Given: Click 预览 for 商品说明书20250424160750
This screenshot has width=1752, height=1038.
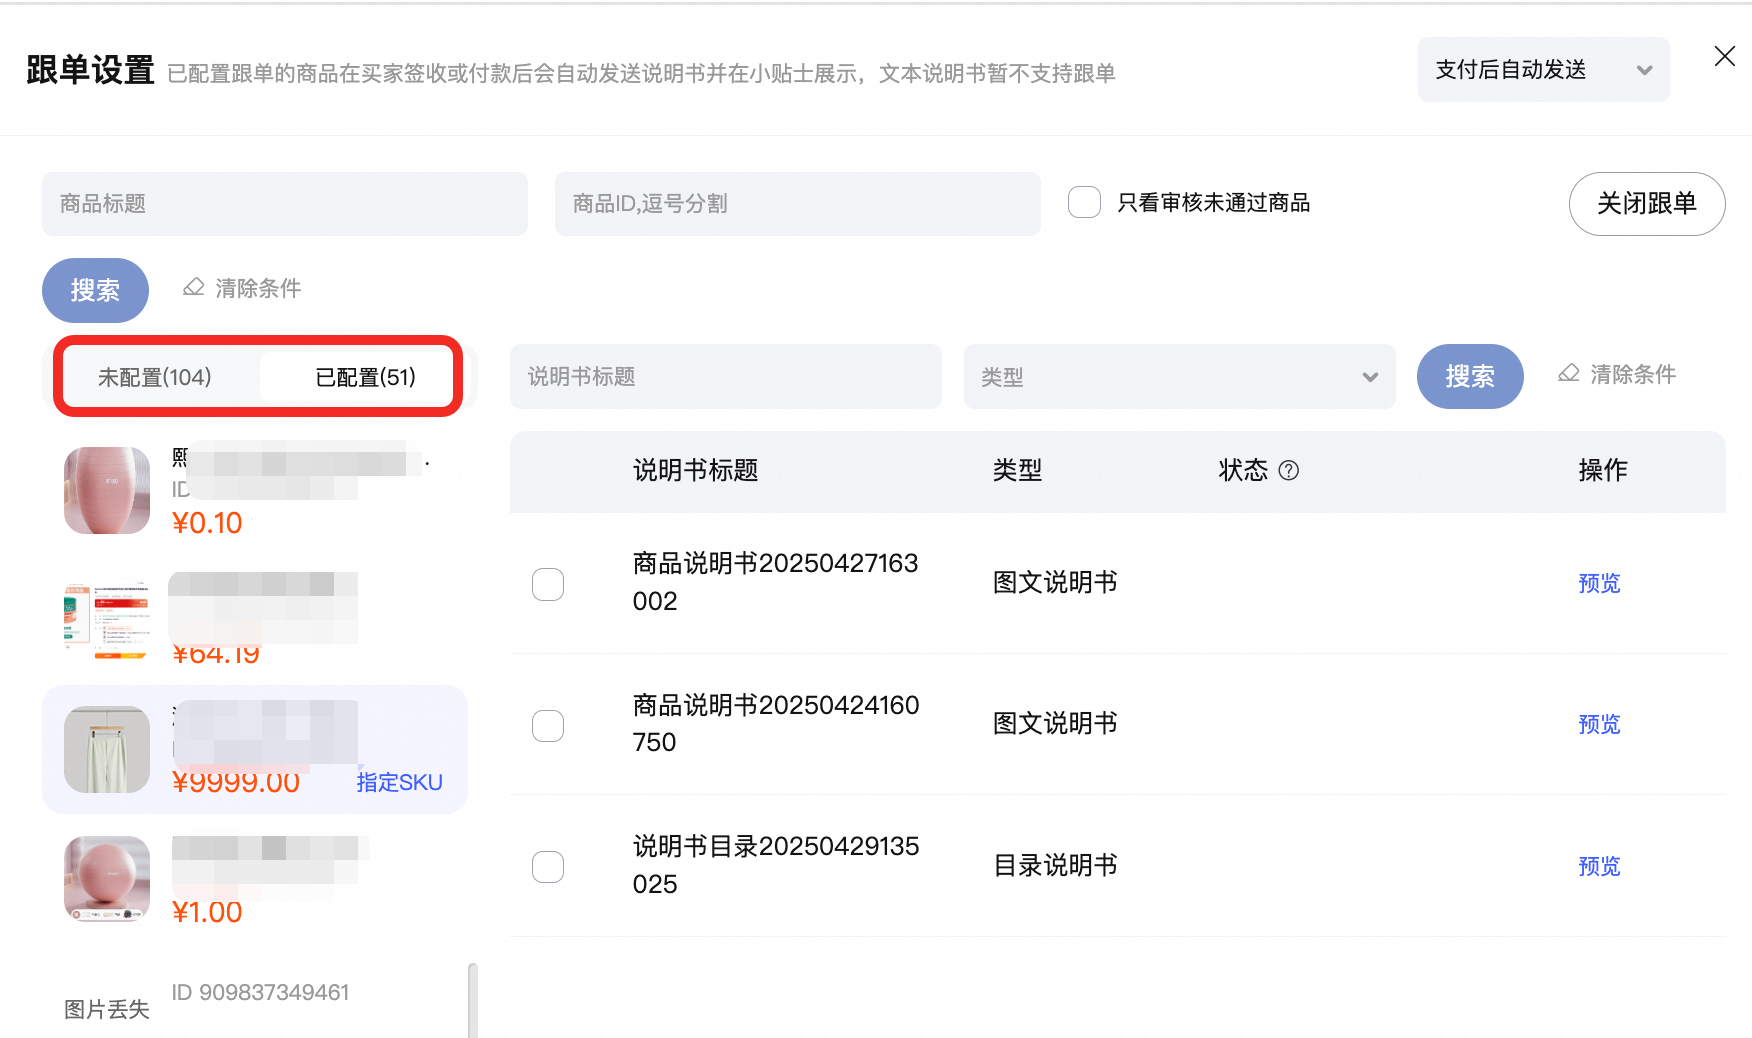Looking at the screenshot, I should pyautogui.click(x=1599, y=725).
